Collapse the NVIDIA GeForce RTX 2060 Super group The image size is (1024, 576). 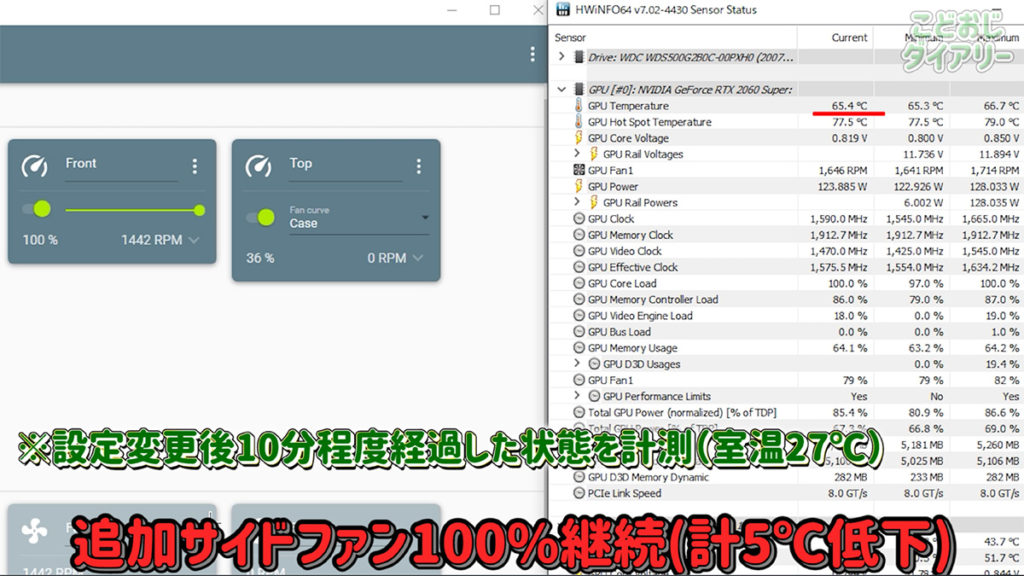(562, 90)
